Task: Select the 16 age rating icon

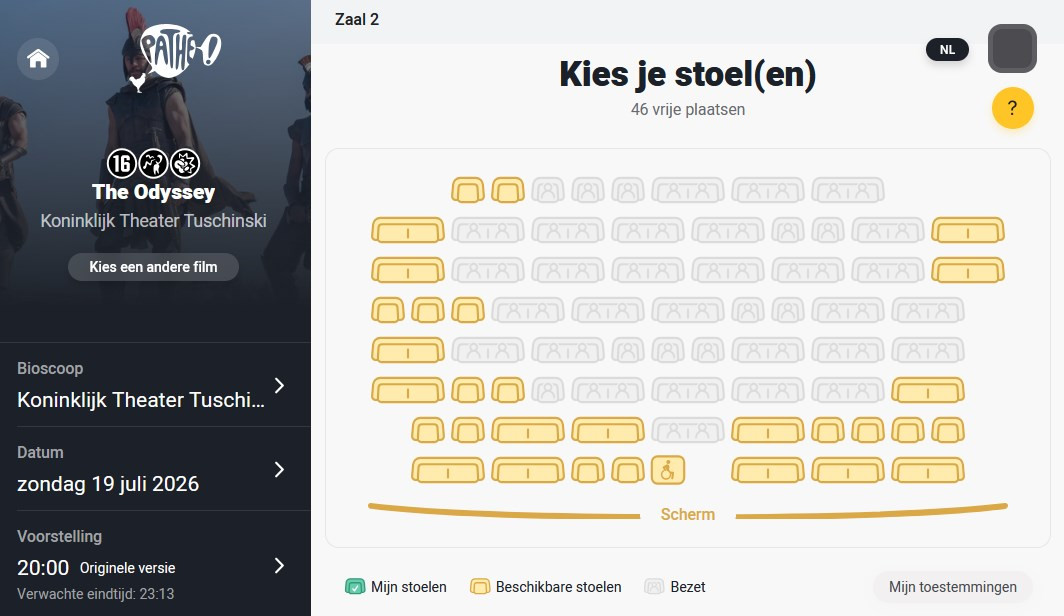Action: coord(121,163)
